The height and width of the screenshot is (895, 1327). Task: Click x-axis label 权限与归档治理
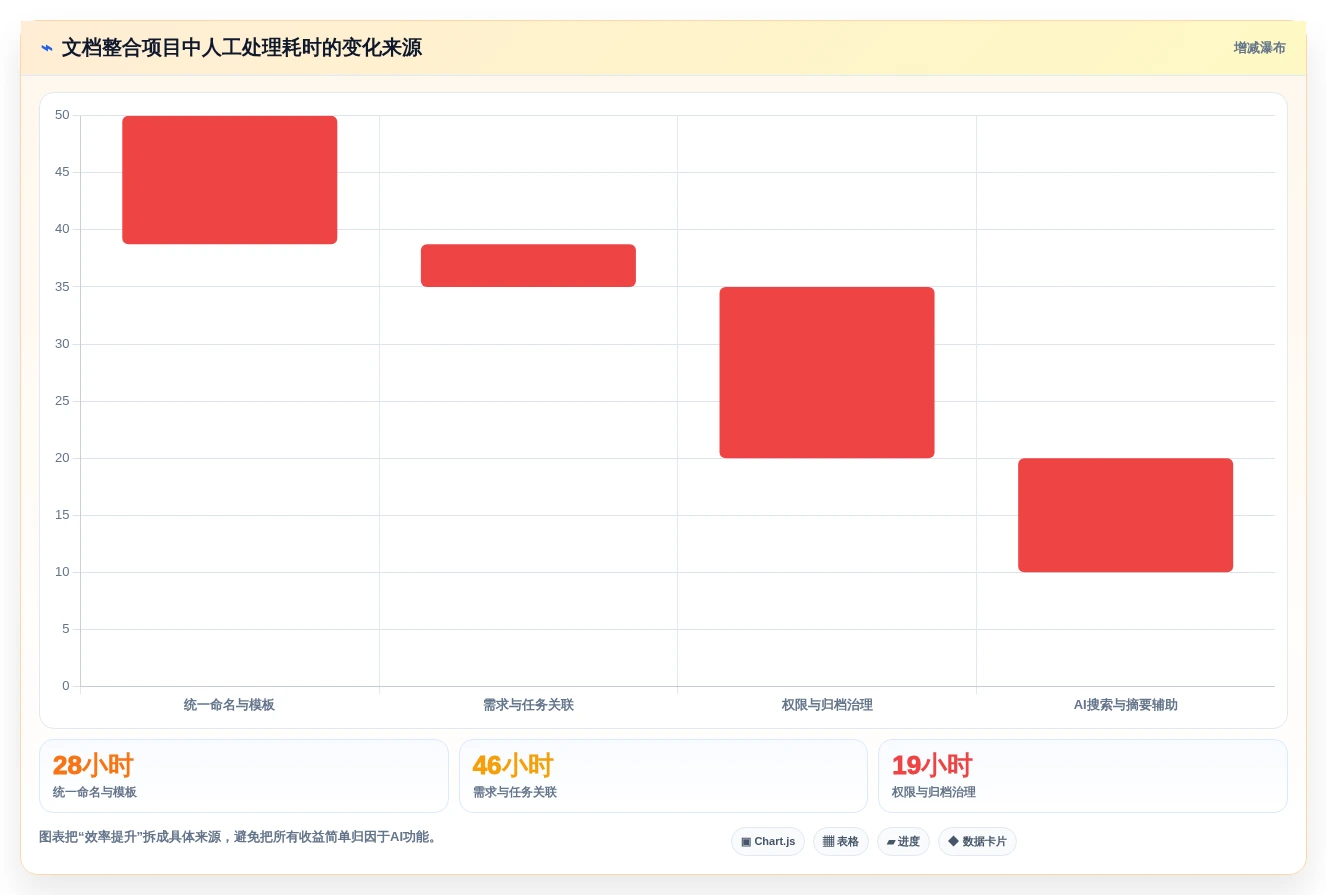pyautogui.click(x=827, y=705)
